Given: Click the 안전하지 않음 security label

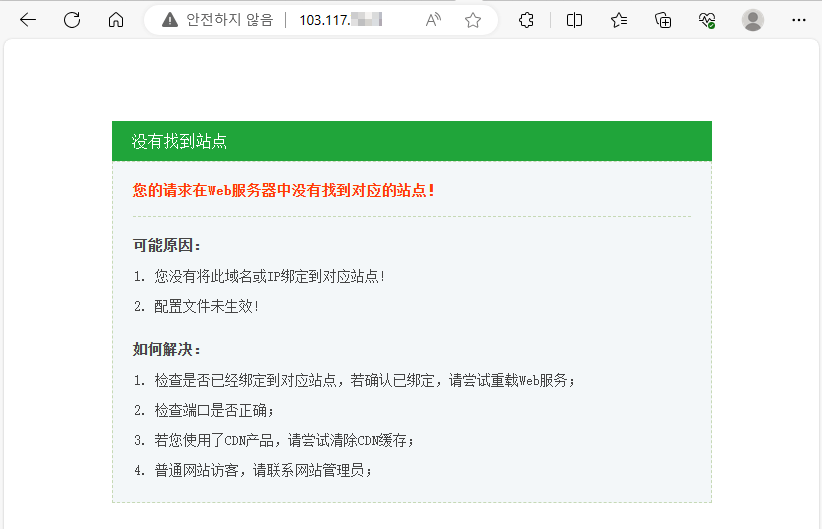Looking at the screenshot, I should [230, 20].
